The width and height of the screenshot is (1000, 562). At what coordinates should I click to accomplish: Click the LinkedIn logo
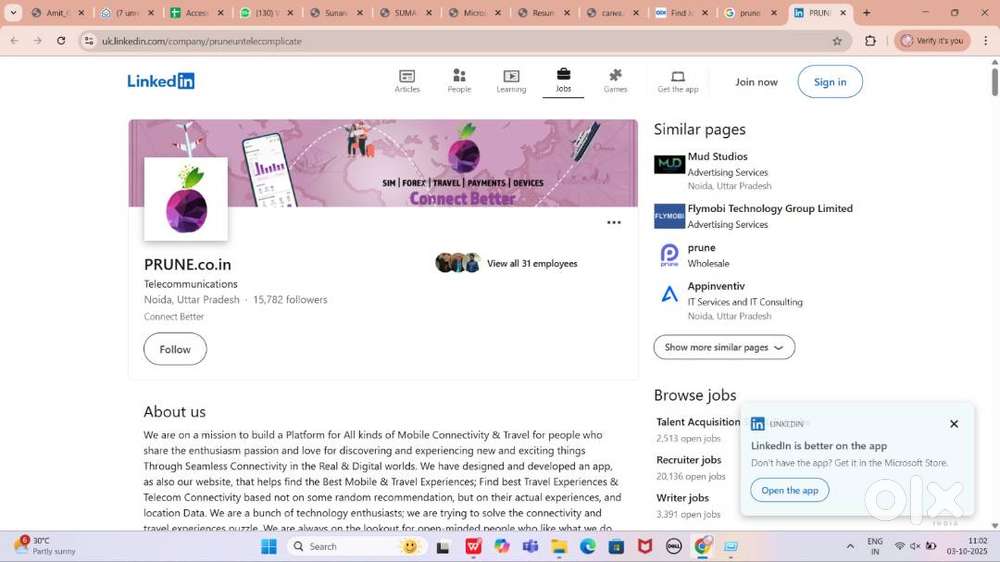click(161, 82)
